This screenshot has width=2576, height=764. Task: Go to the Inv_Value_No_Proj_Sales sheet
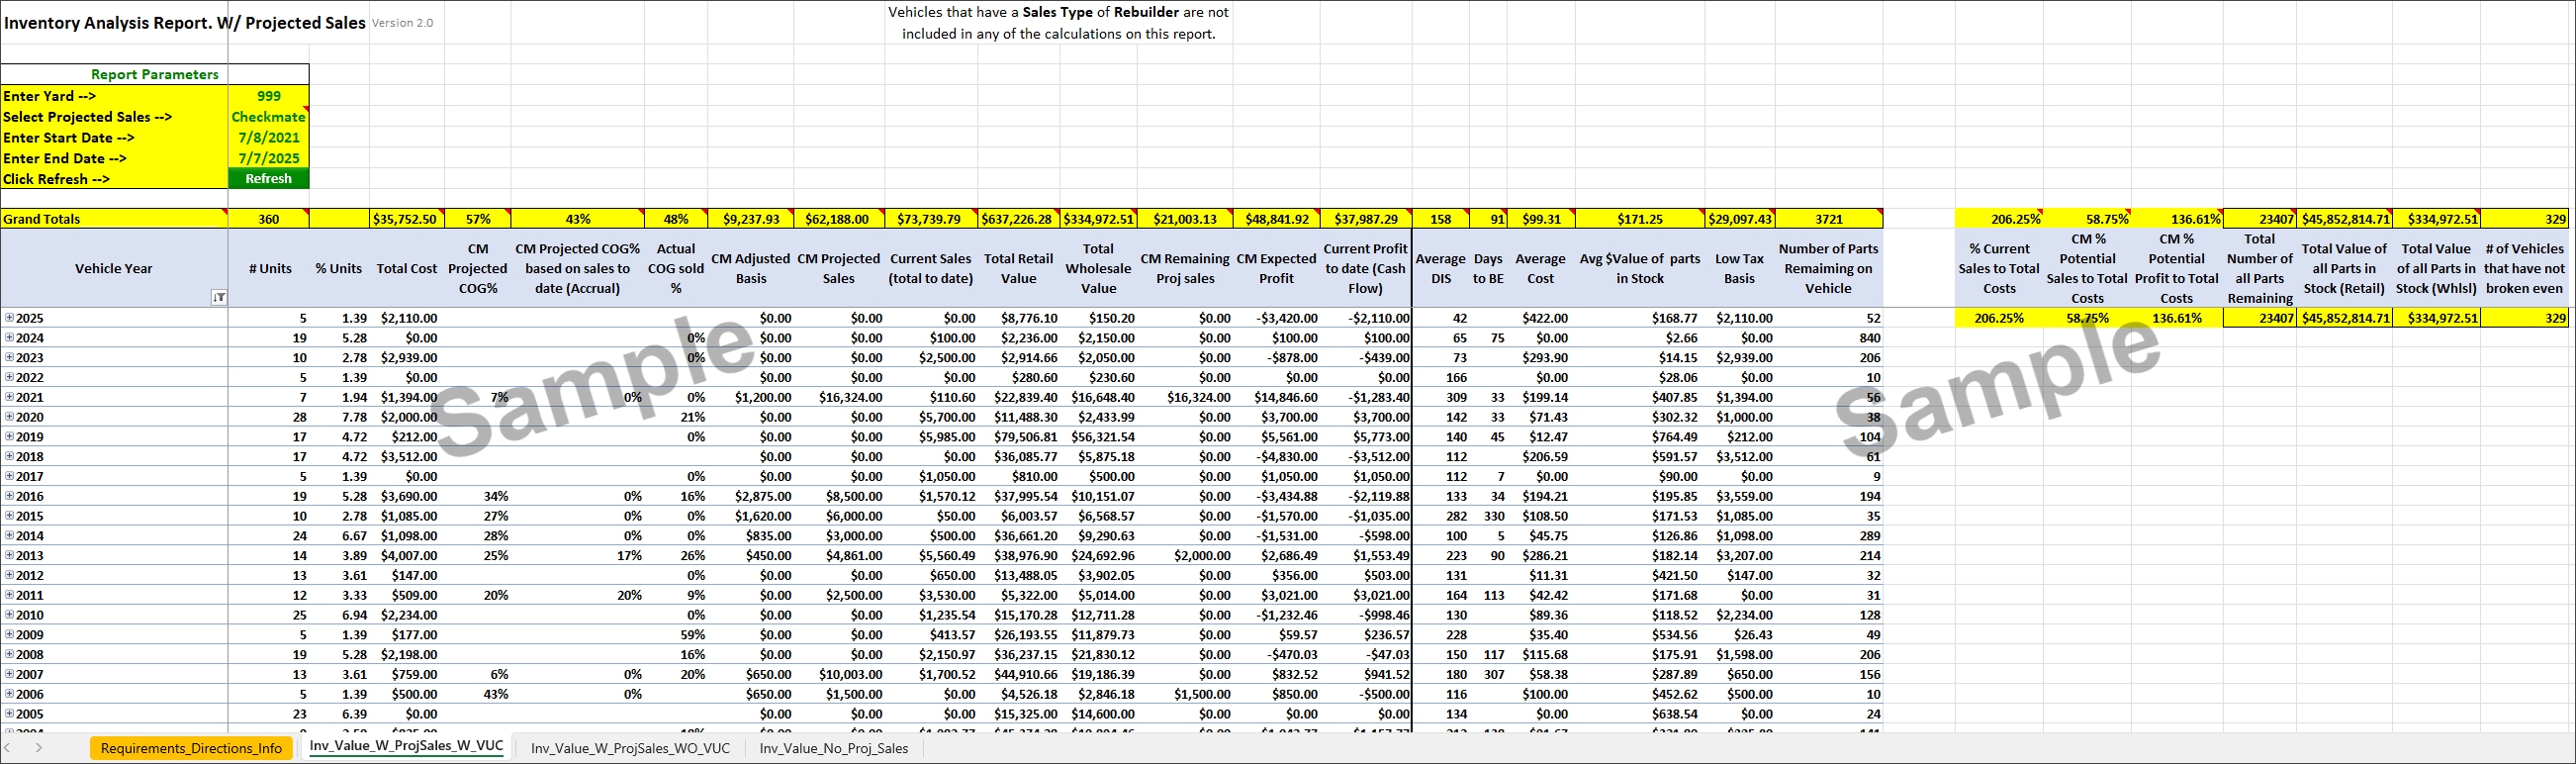click(x=833, y=748)
